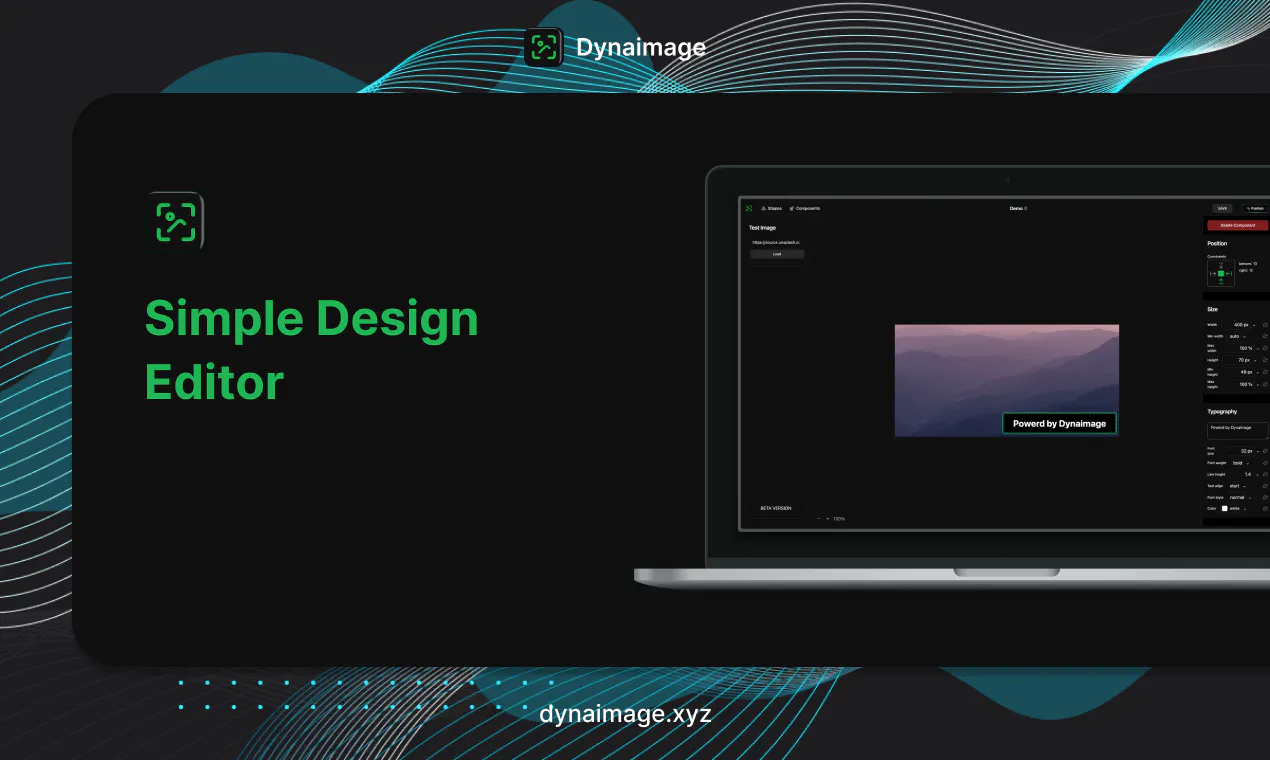
Task: Click the reset icon beside Width
Action: coord(1265,325)
